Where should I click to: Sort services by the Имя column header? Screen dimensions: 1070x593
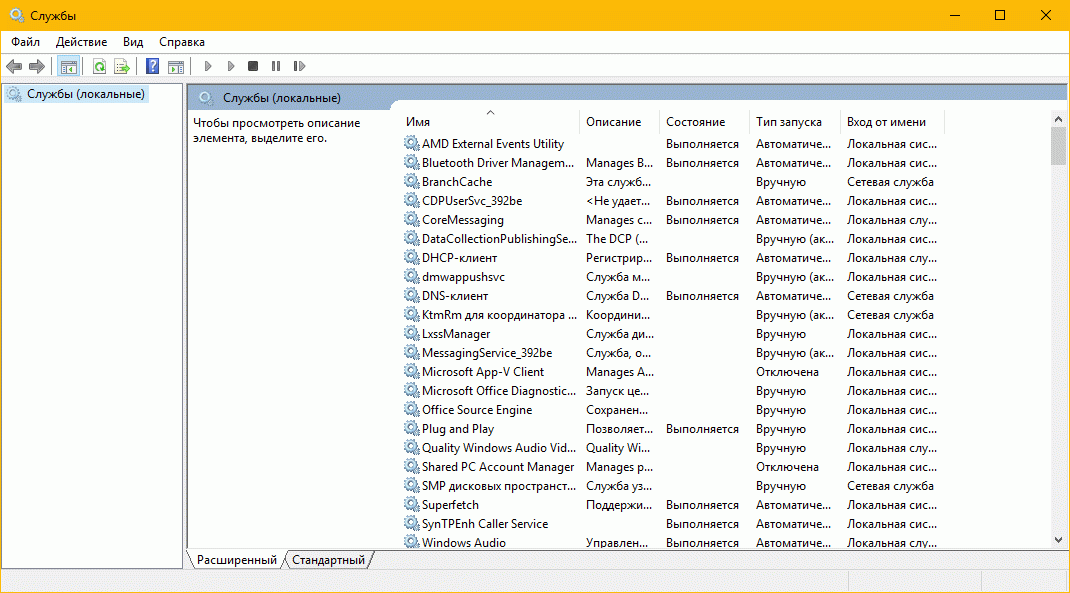[490, 122]
